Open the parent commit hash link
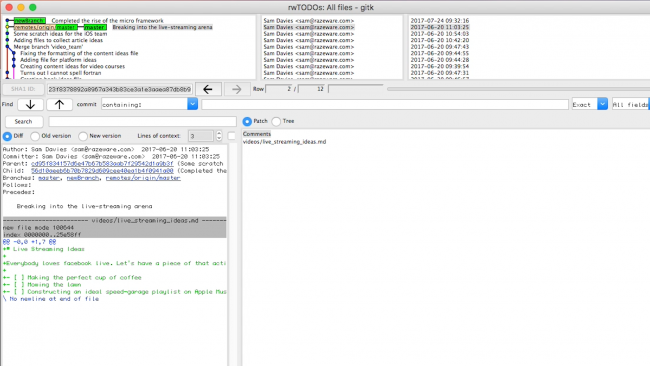Image resolution: width=650 pixels, height=366 pixels. click(x=102, y=164)
